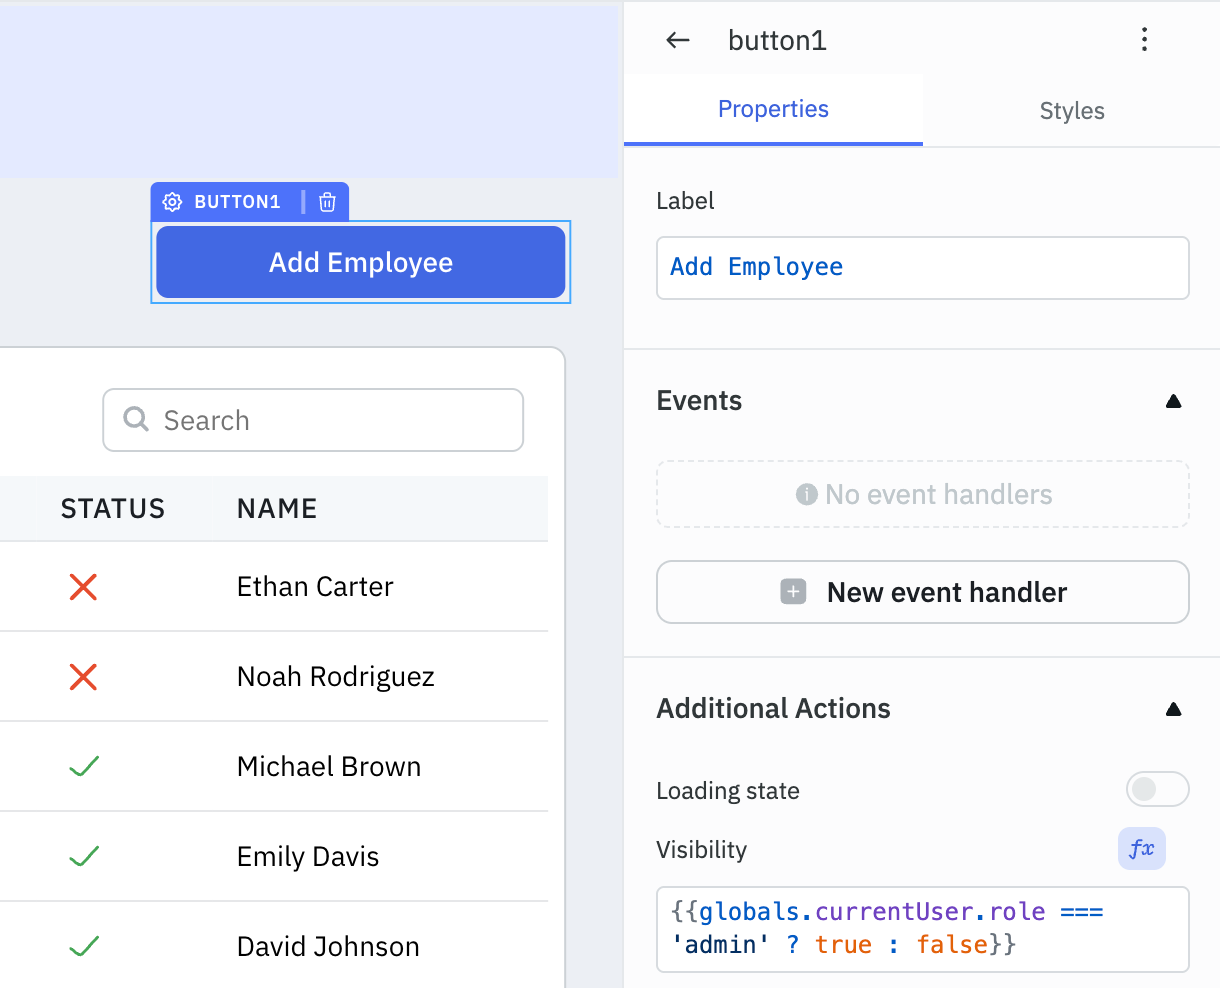This screenshot has height=988, width=1220.
Task: Open the three-dot options menu
Action: (1144, 40)
